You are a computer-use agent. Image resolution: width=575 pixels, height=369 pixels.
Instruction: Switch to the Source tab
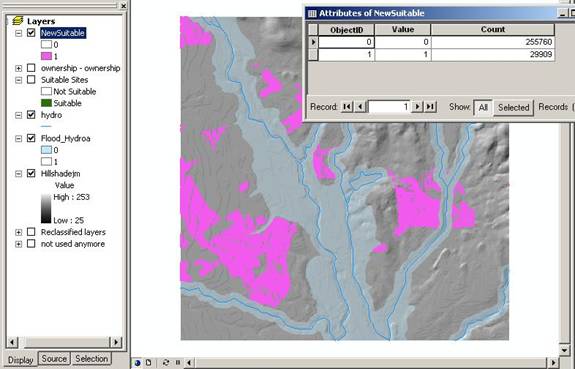tap(54, 359)
